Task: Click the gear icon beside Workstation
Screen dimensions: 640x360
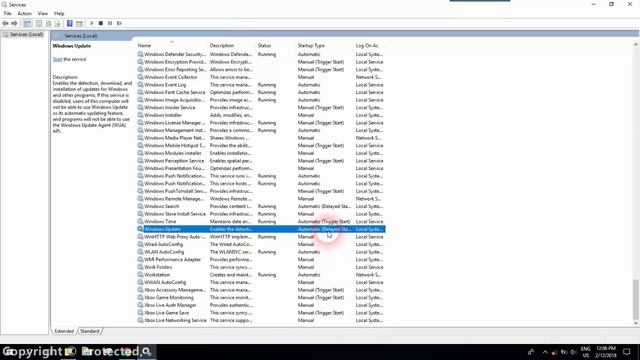Action: coord(140,275)
